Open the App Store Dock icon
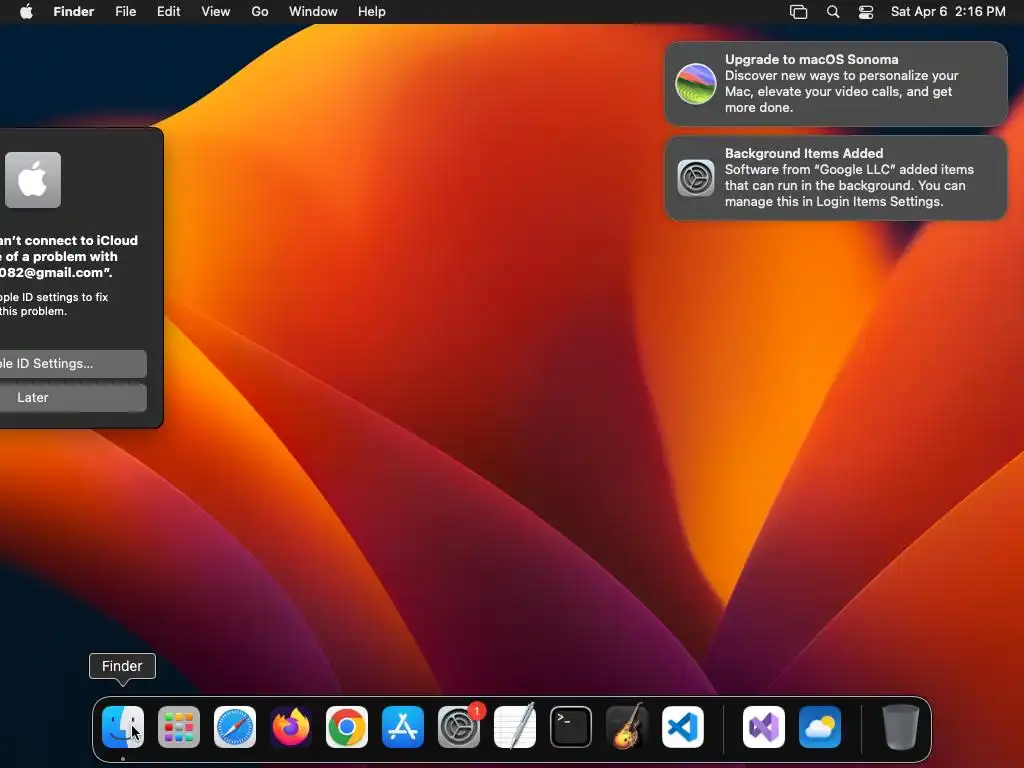This screenshot has width=1024, height=768. click(403, 727)
